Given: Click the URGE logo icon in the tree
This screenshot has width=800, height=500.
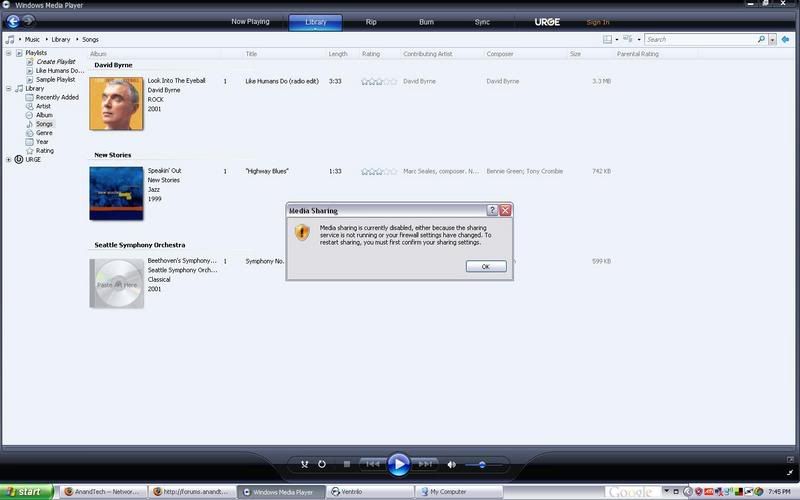Looking at the screenshot, I should tap(19, 159).
